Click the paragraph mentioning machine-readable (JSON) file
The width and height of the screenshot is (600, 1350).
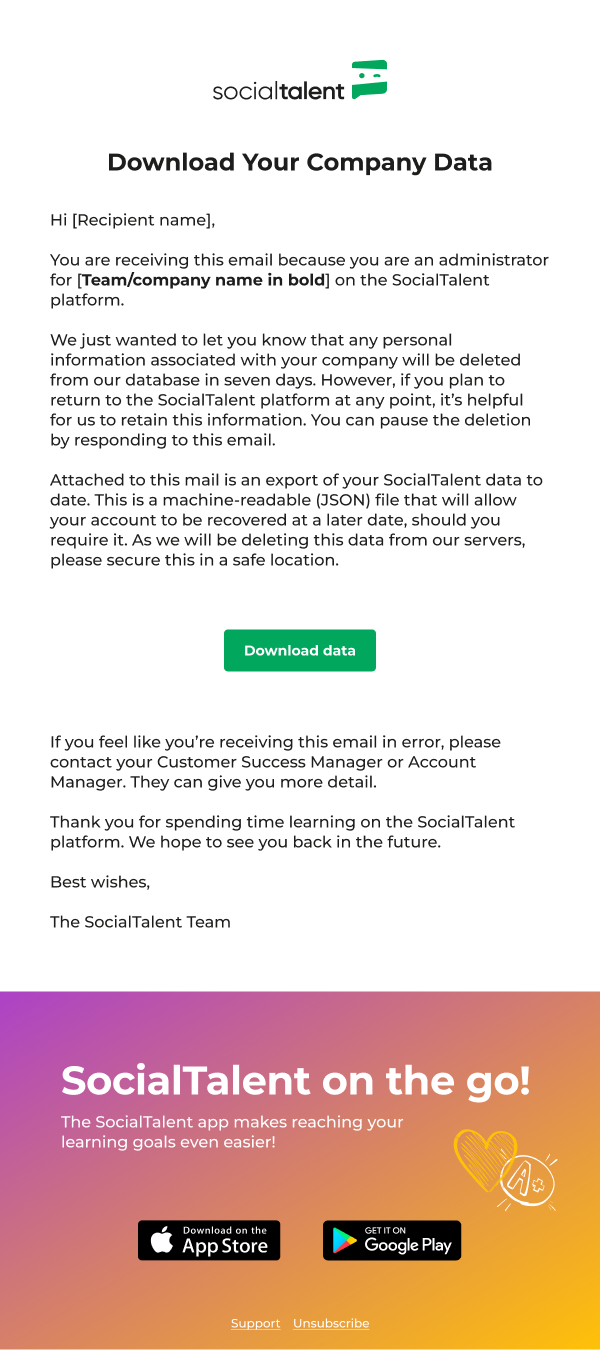pos(297,520)
